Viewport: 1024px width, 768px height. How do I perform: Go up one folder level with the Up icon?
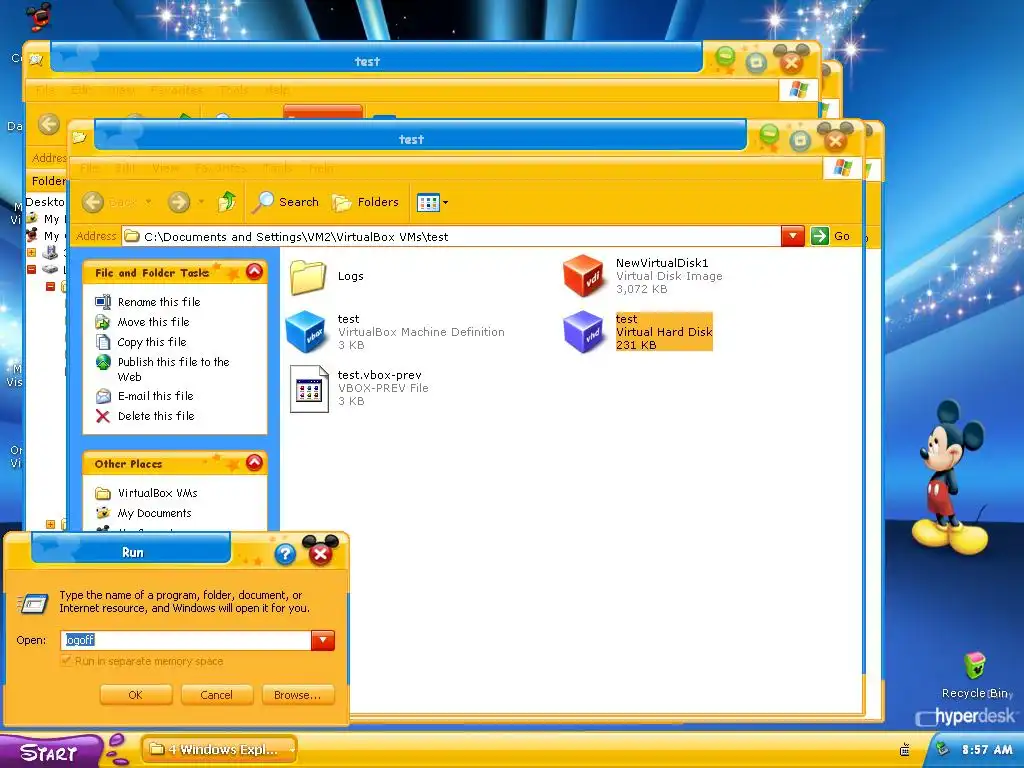[x=227, y=201]
